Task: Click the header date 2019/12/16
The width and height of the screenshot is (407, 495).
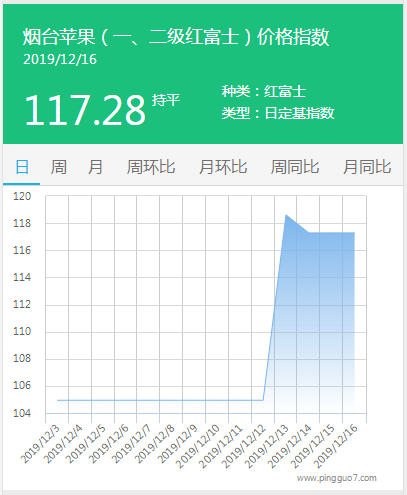Action: (60, 59)
